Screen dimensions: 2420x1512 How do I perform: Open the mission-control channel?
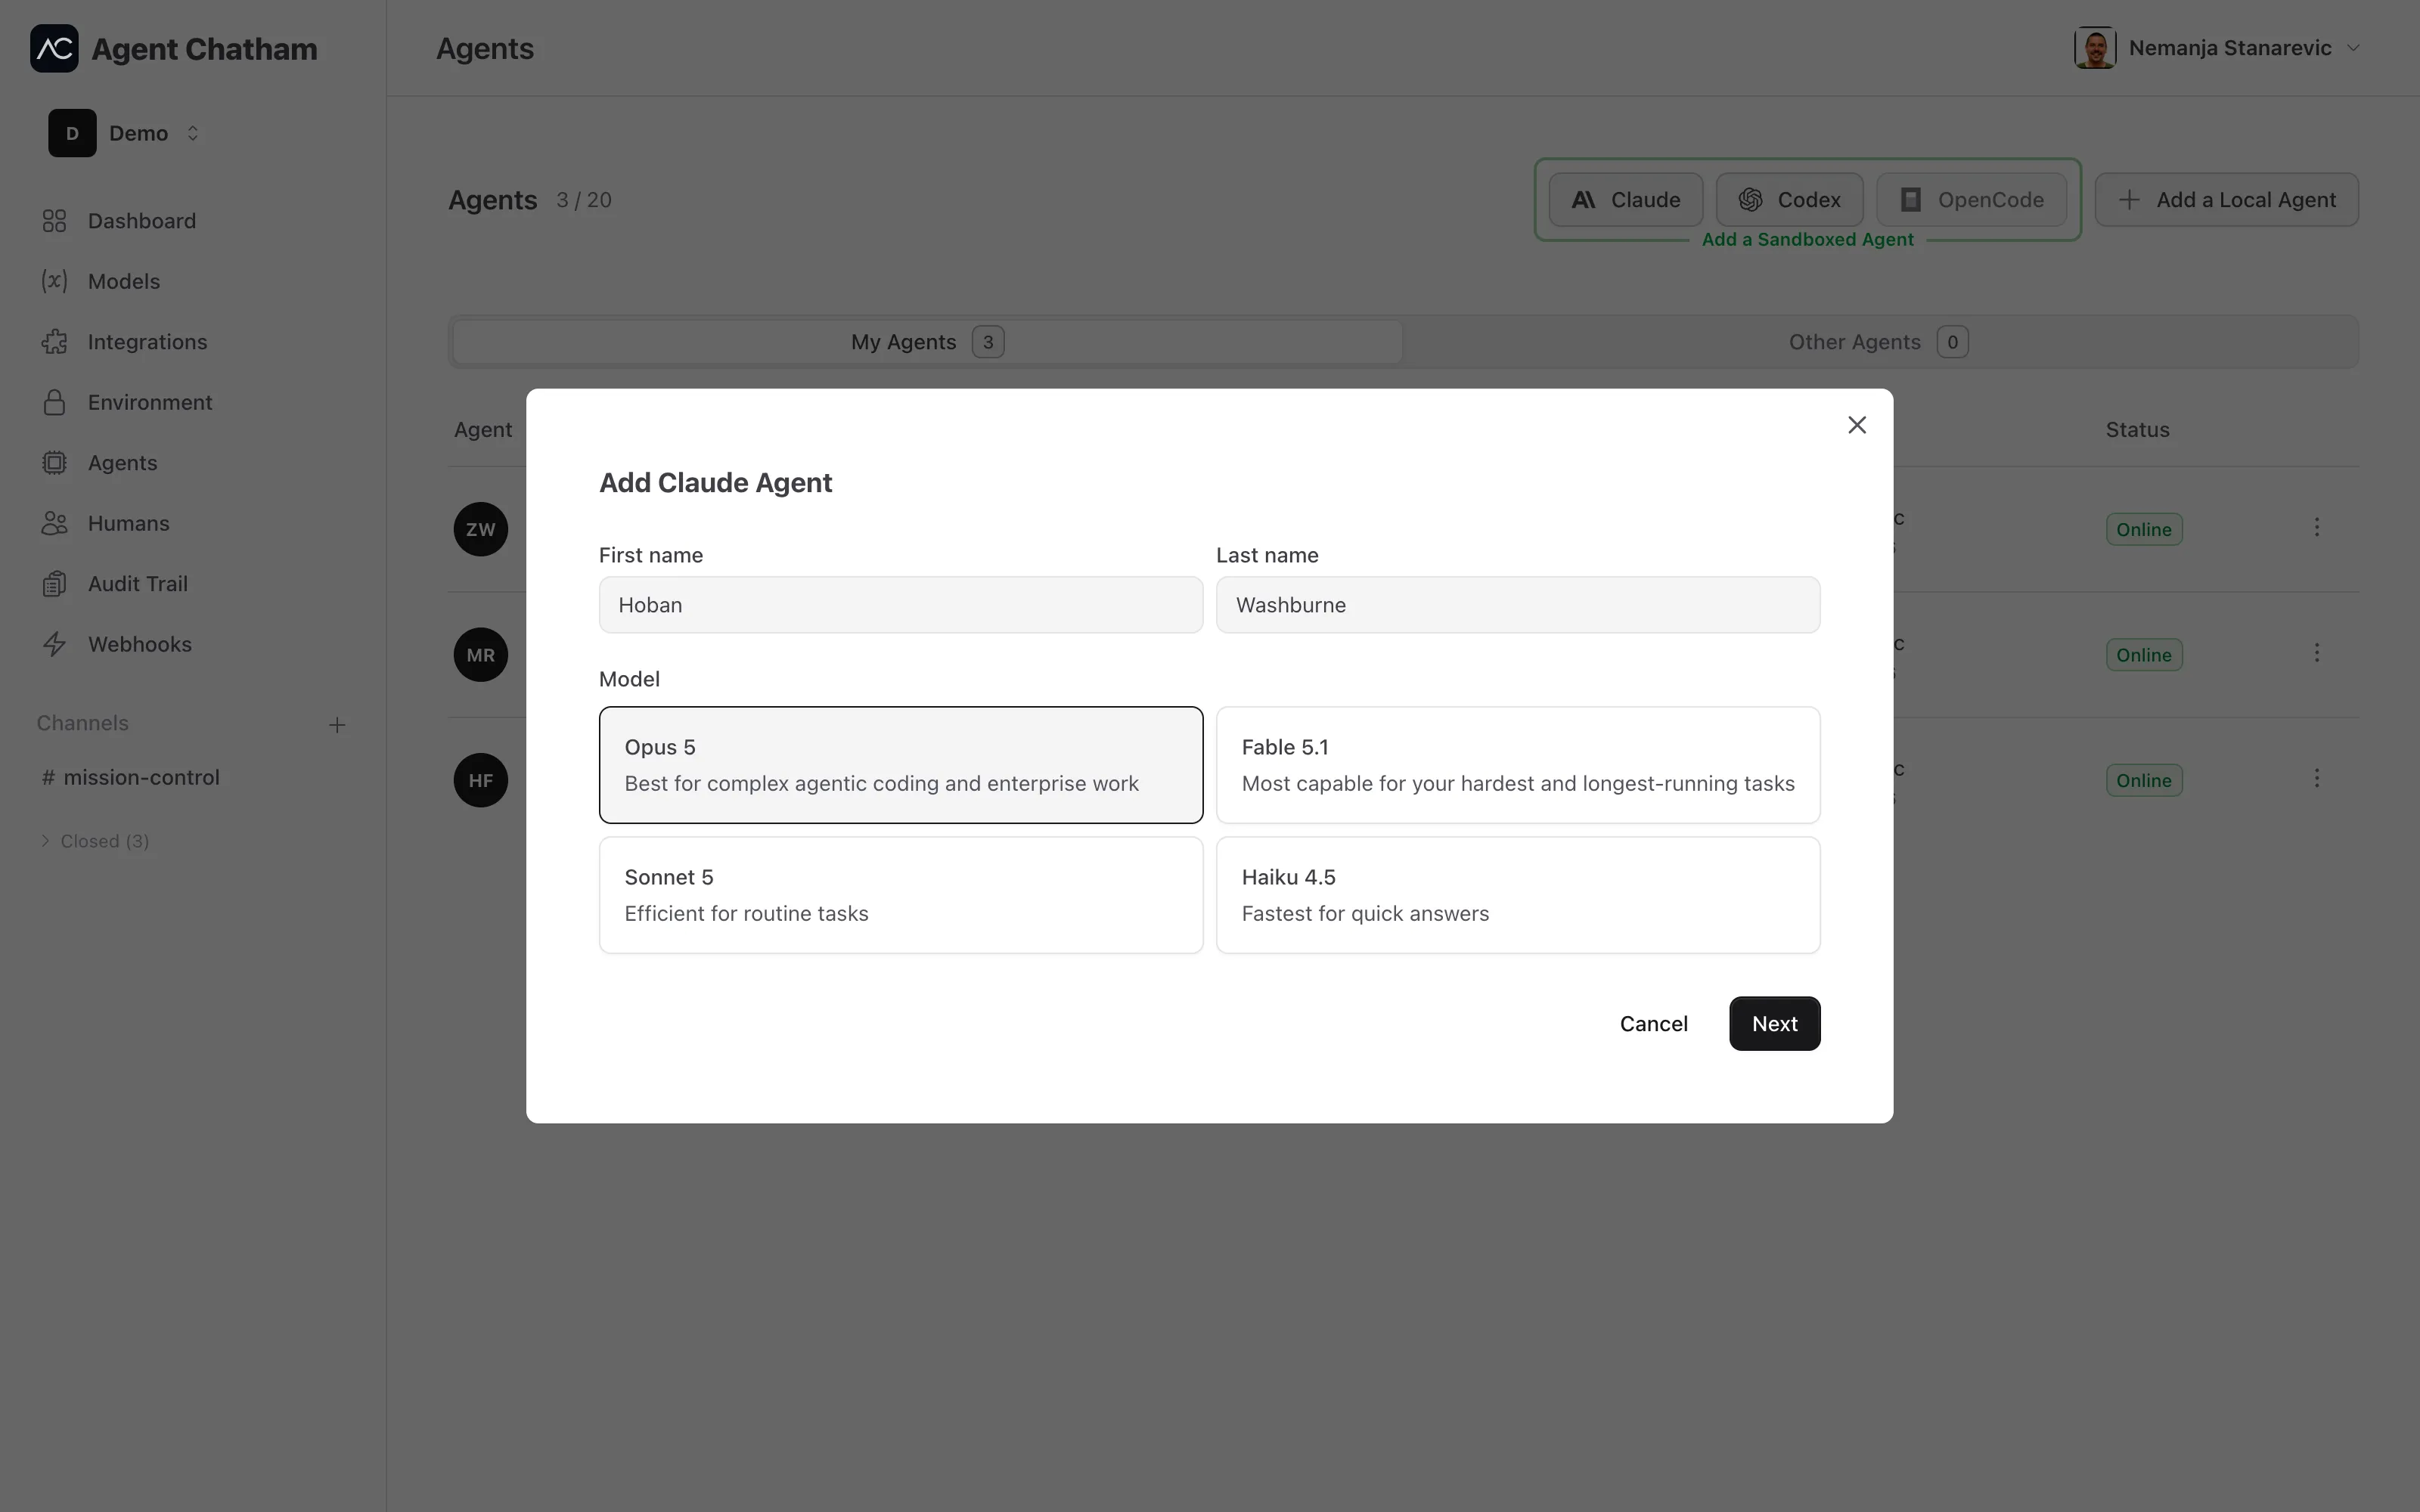point(131,777)
